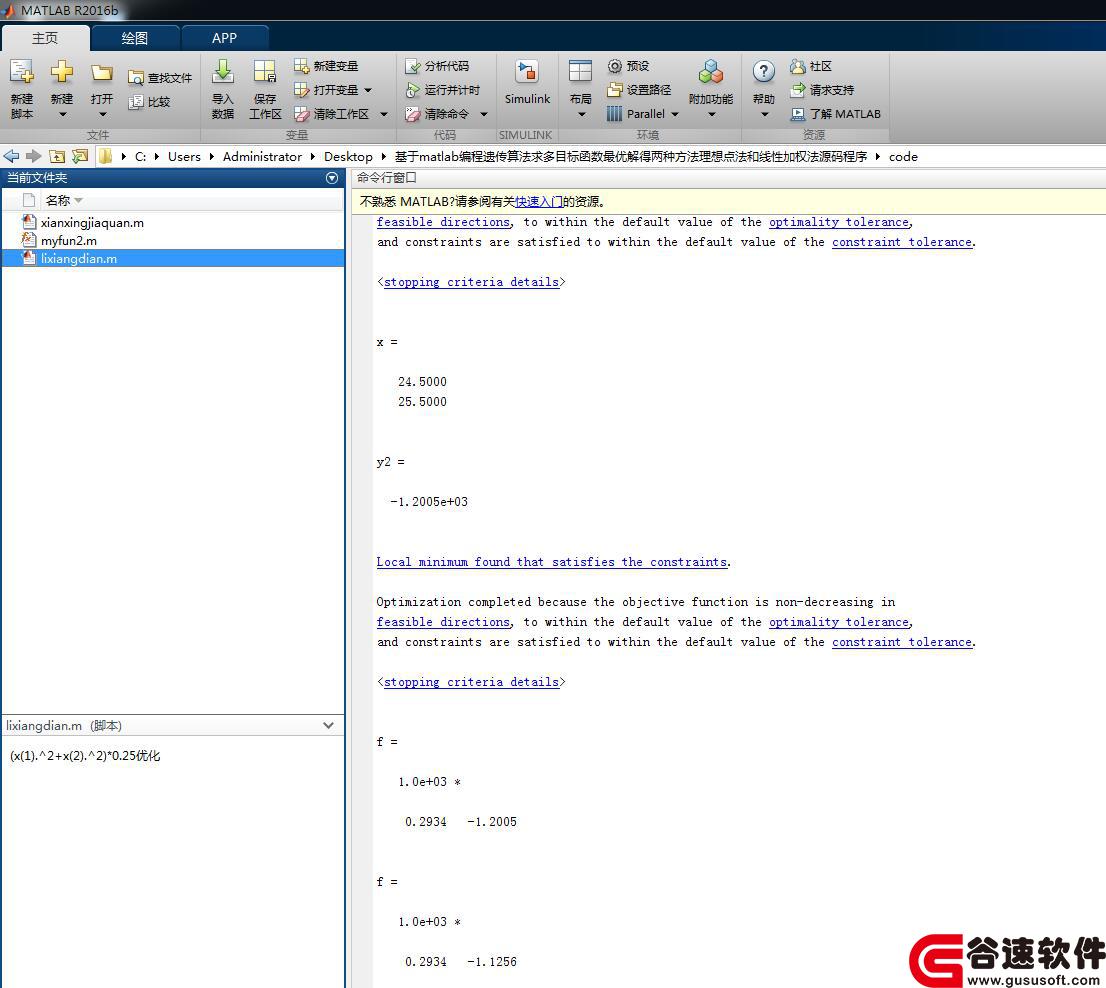Expand the 帮助 dropdown arrow
This screenshot has width=1106, height=988.
pos(764,114)
